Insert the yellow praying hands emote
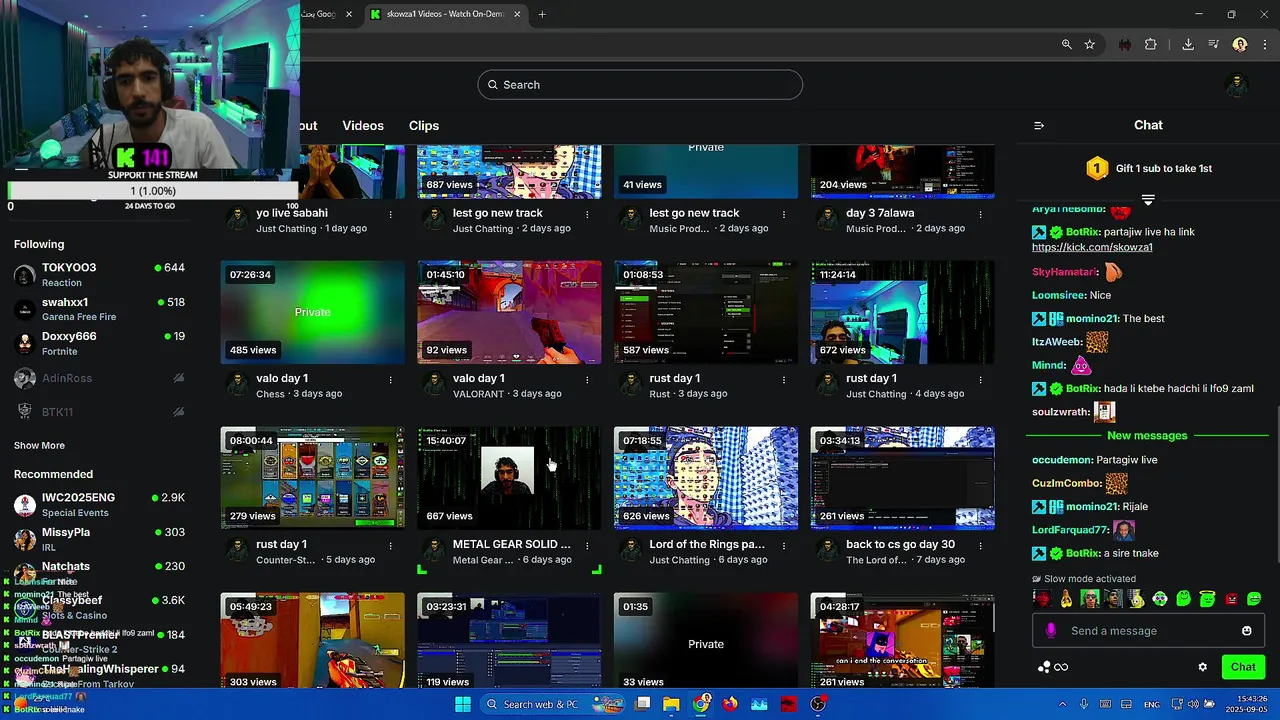The image size is (1280, 720). pos(1066,599)
